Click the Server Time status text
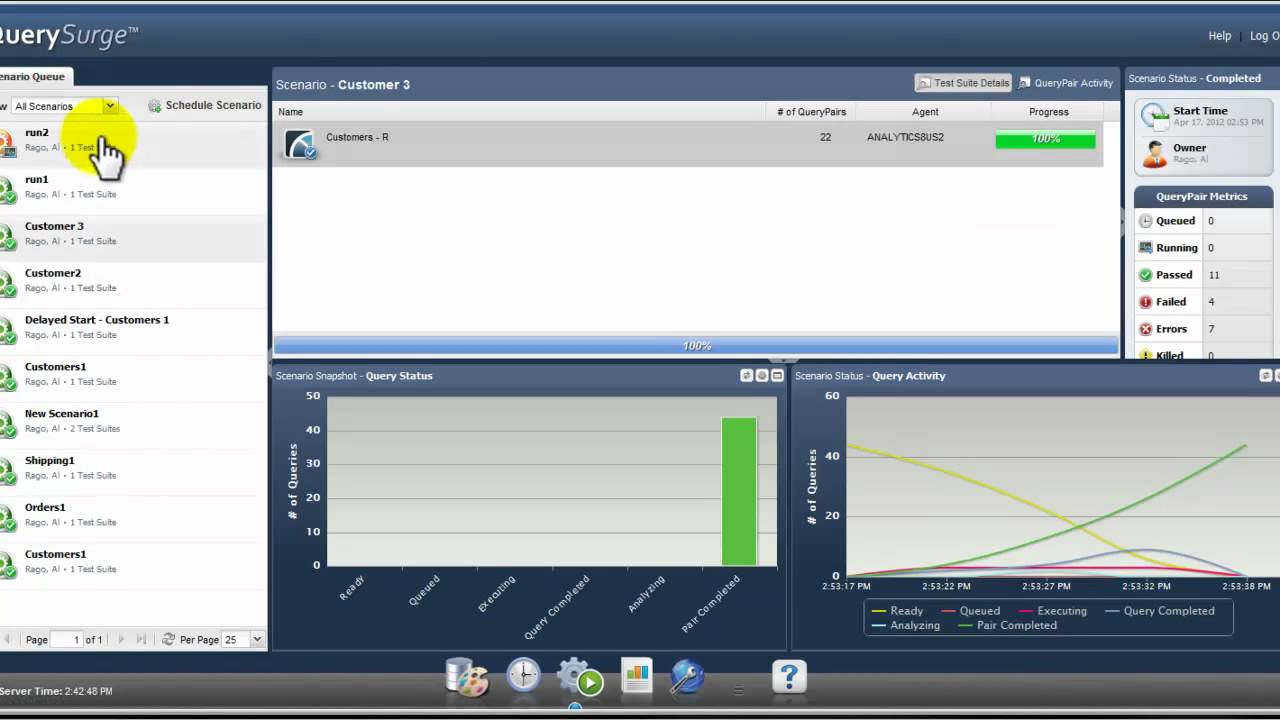The height and width of the screenshot is (720, 1280). [56, 691]
